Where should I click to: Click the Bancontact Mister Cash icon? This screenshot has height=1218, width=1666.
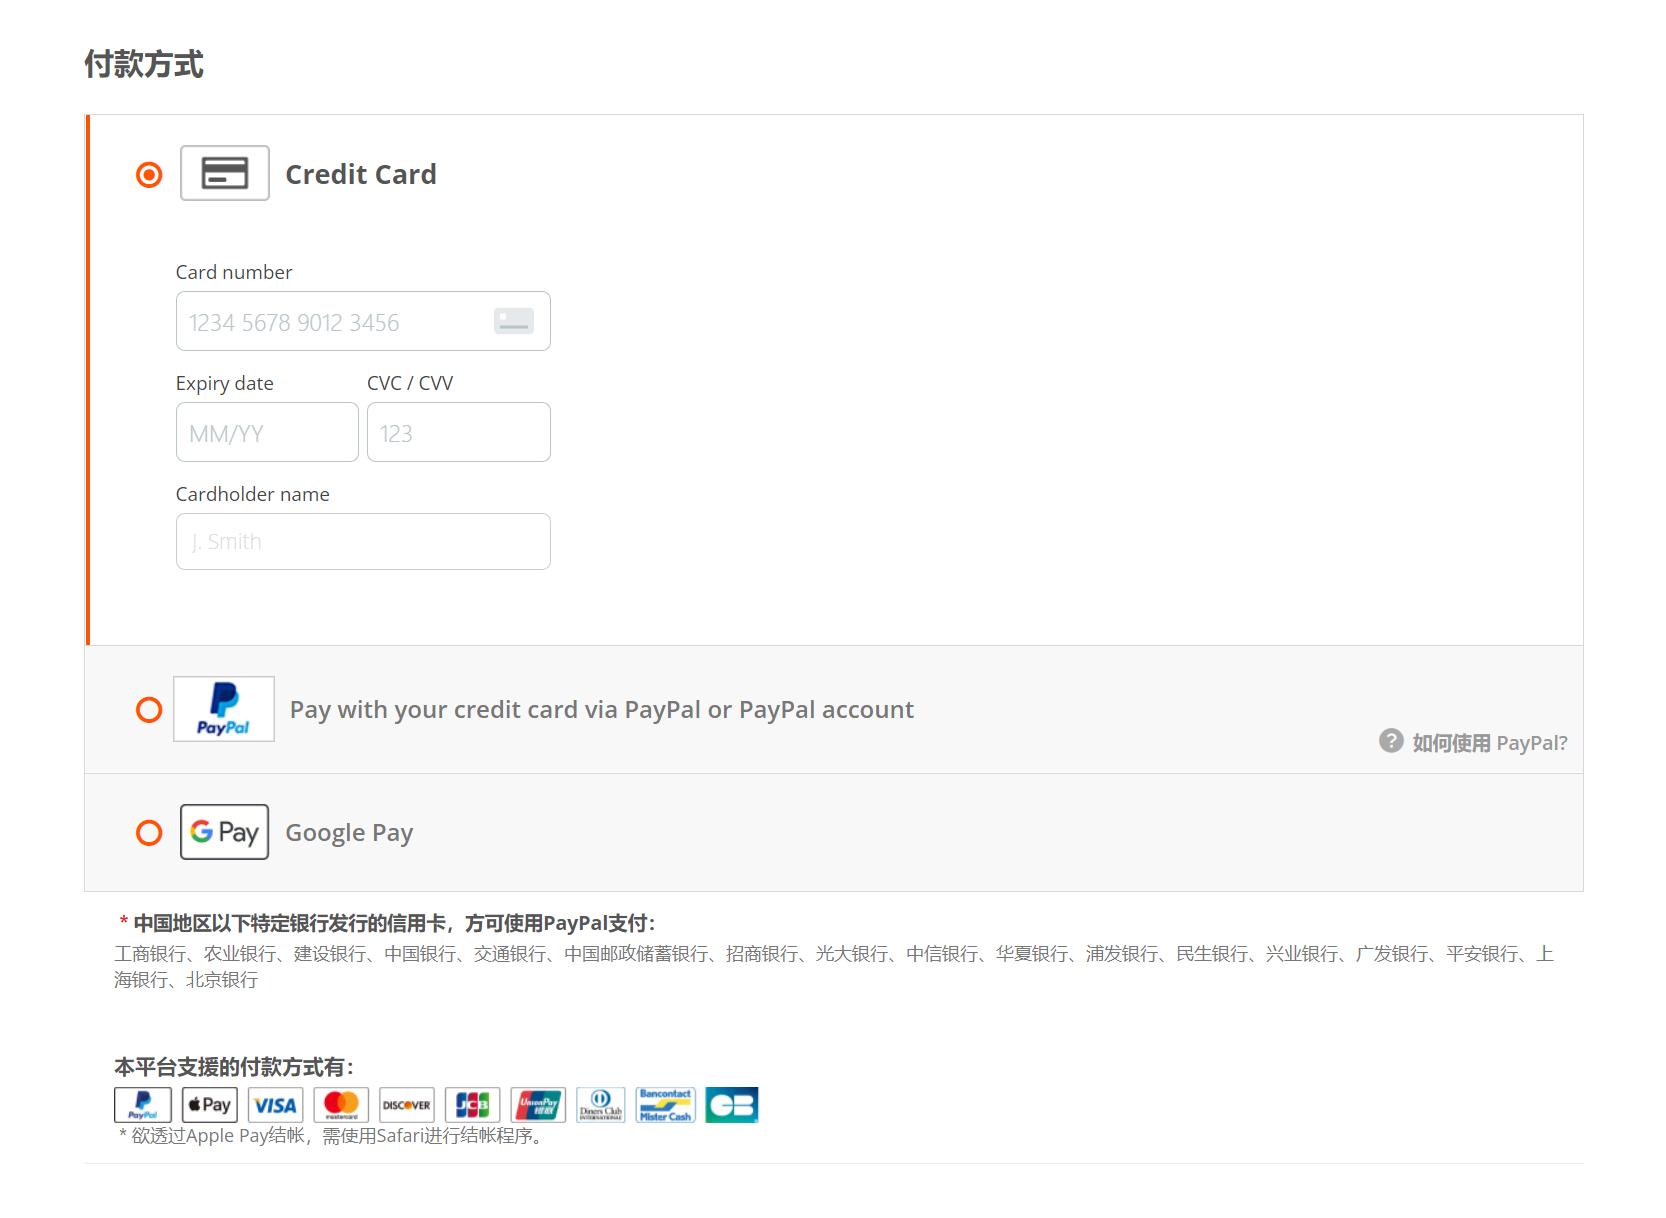(666, 1104)
